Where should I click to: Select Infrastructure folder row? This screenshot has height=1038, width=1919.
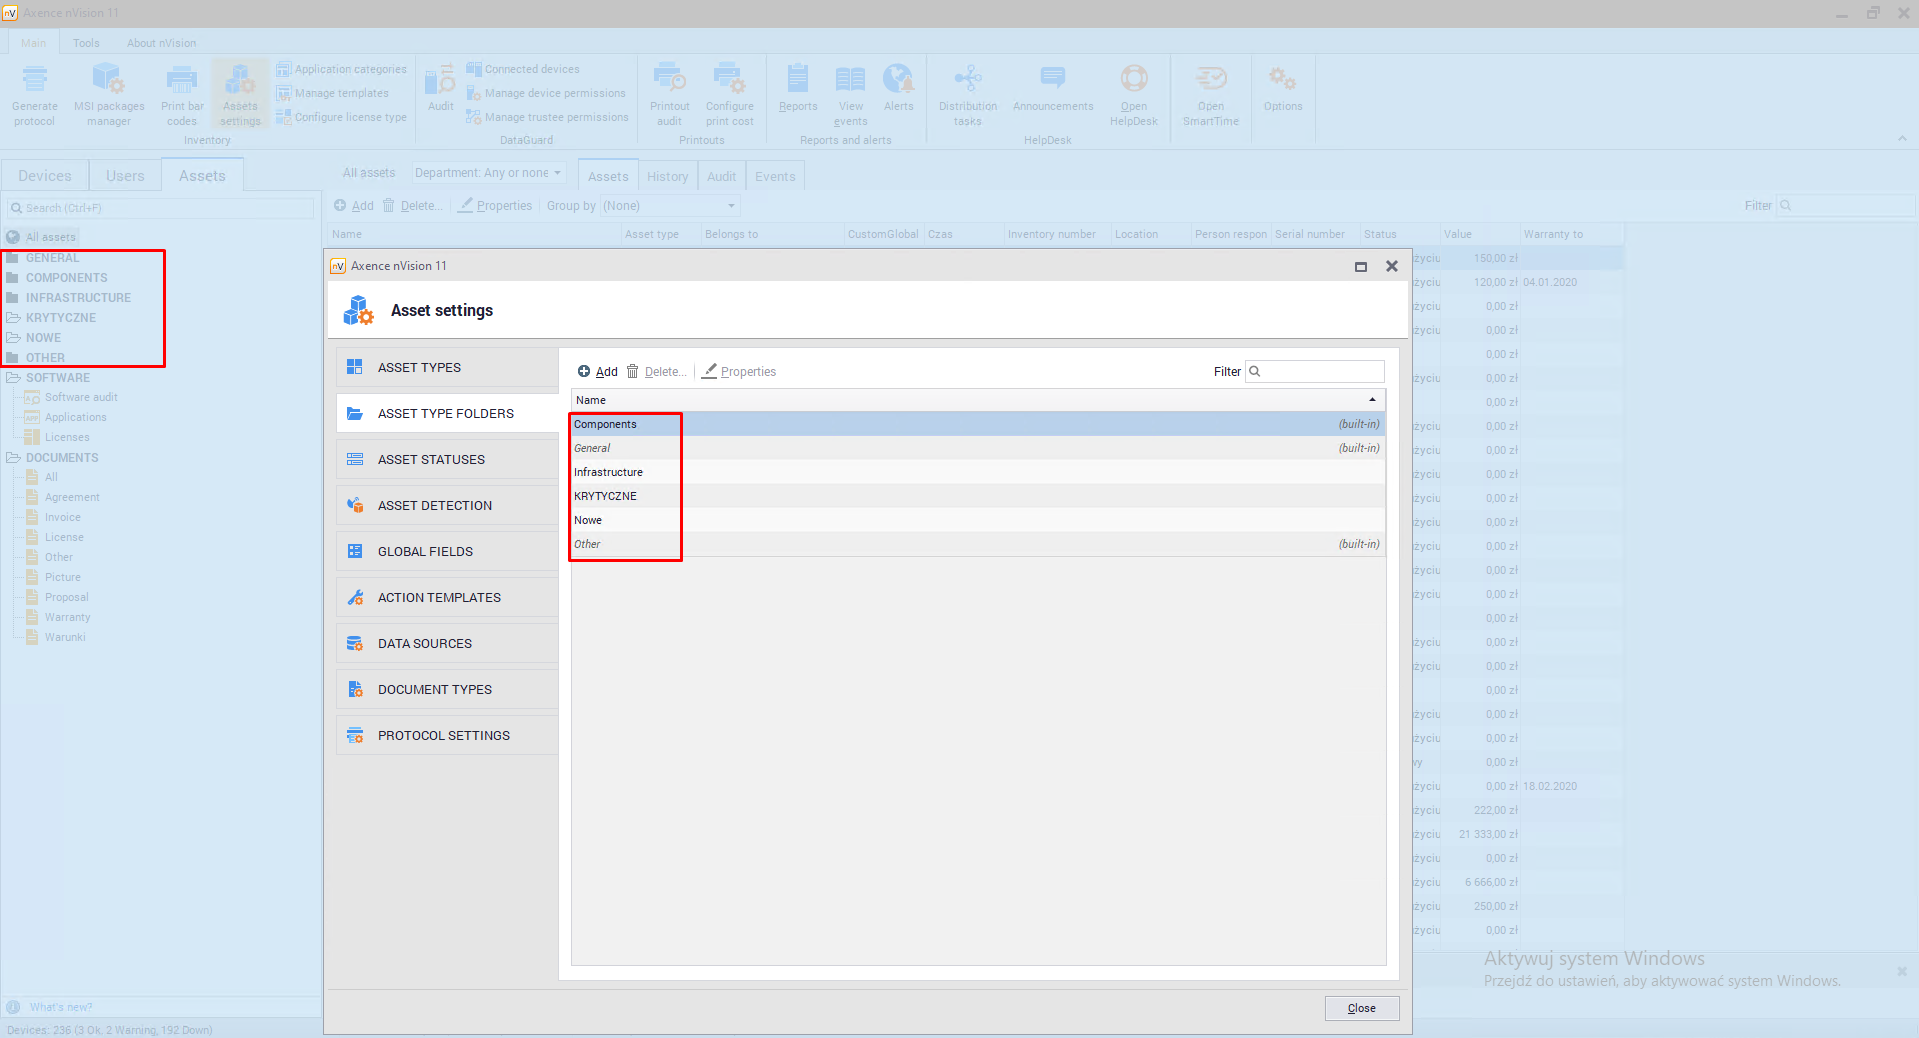pyautogui.click(x=608, y=472)
